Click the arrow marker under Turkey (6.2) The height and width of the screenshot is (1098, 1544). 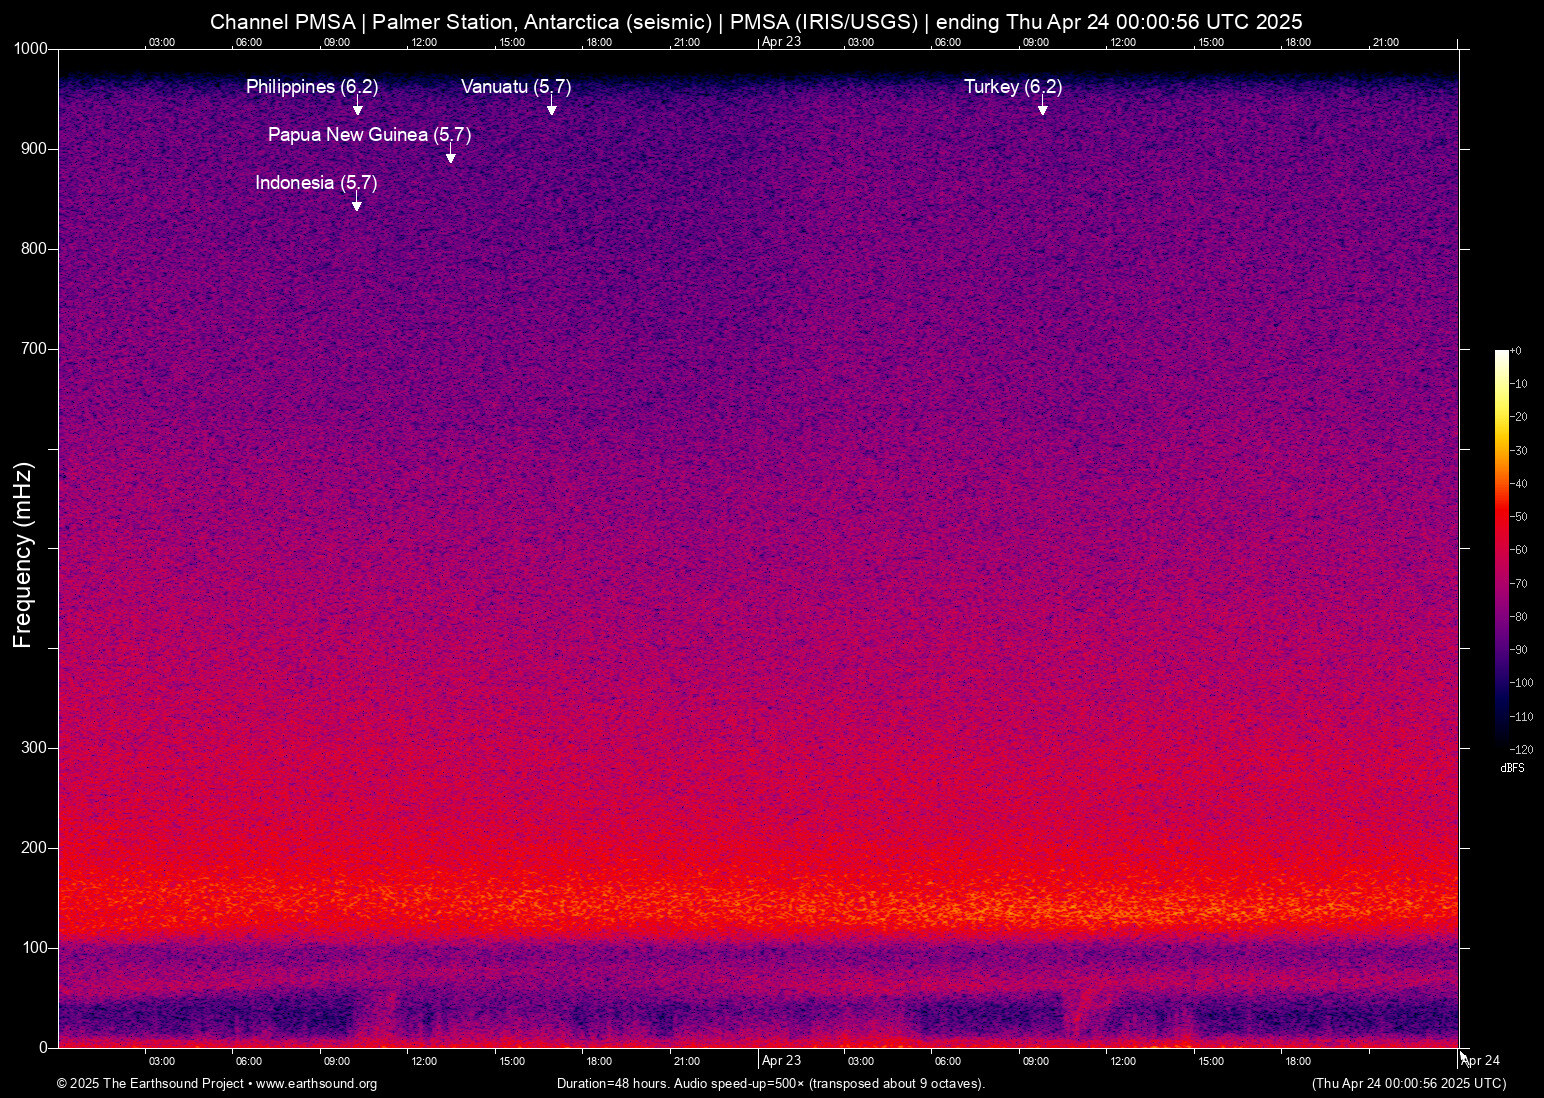tap(1042, 108)
